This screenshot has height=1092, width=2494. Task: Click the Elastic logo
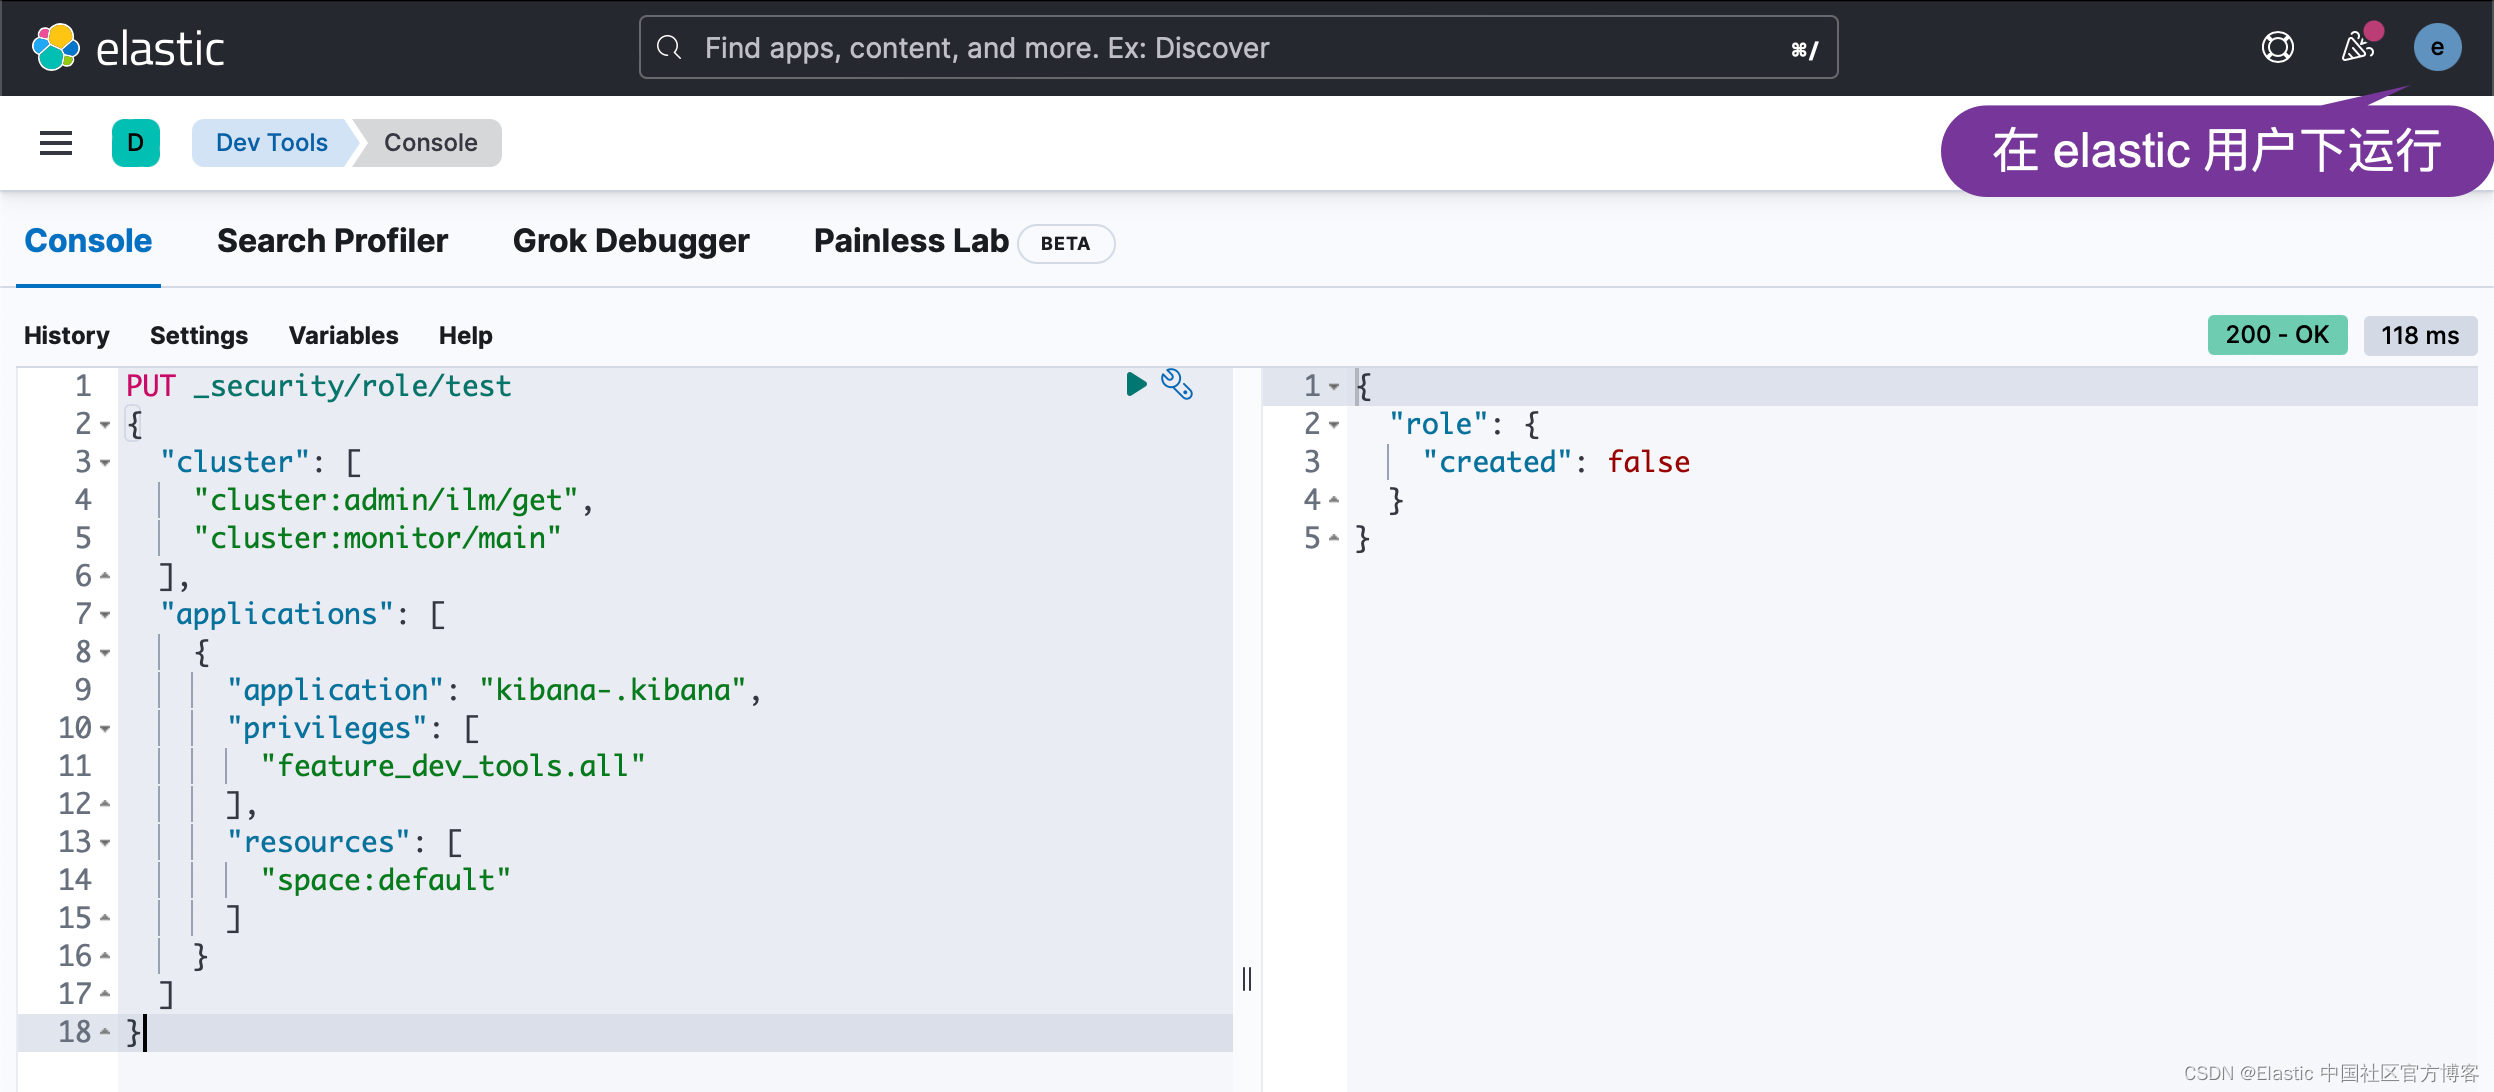click(x=56, y=48)
